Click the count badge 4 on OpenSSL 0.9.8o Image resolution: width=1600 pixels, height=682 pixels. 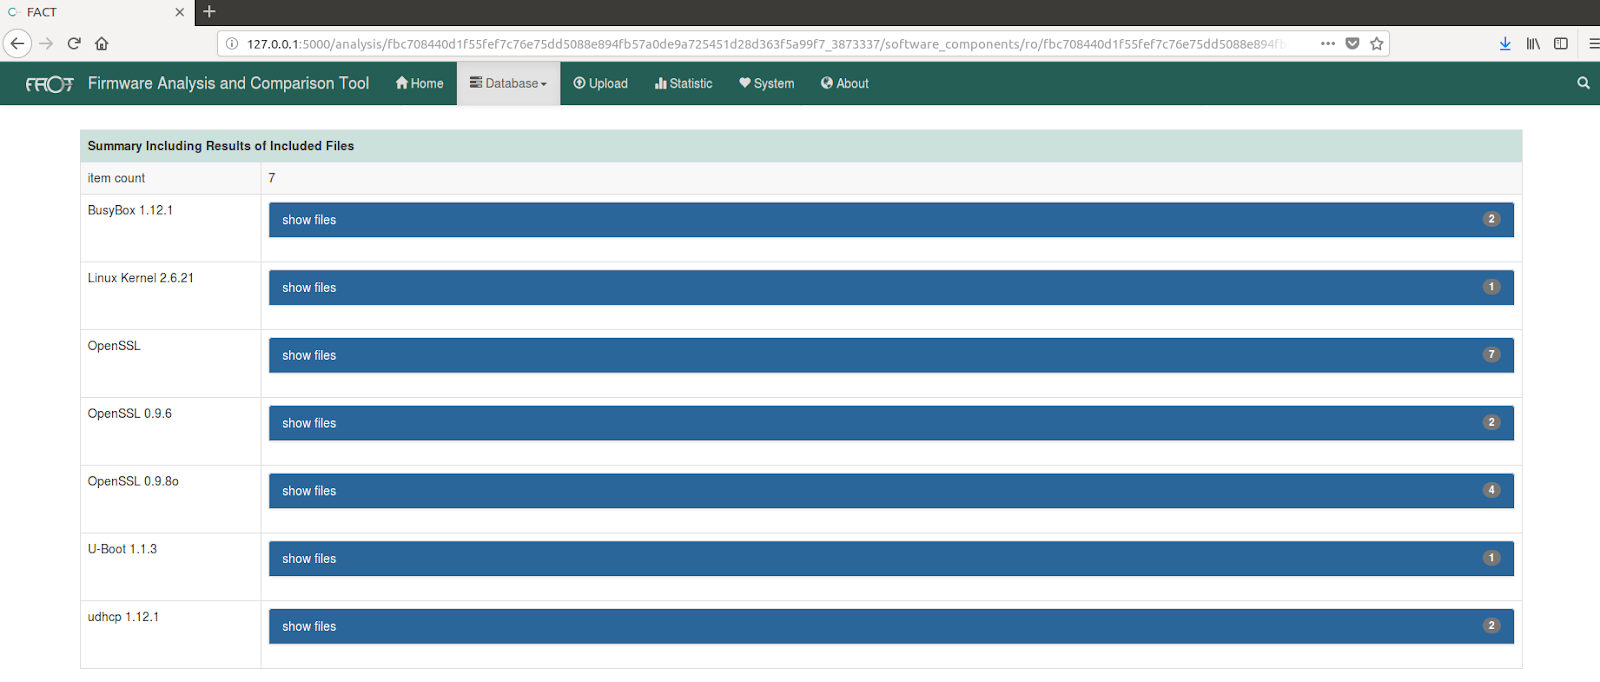tap(1491, 490)
